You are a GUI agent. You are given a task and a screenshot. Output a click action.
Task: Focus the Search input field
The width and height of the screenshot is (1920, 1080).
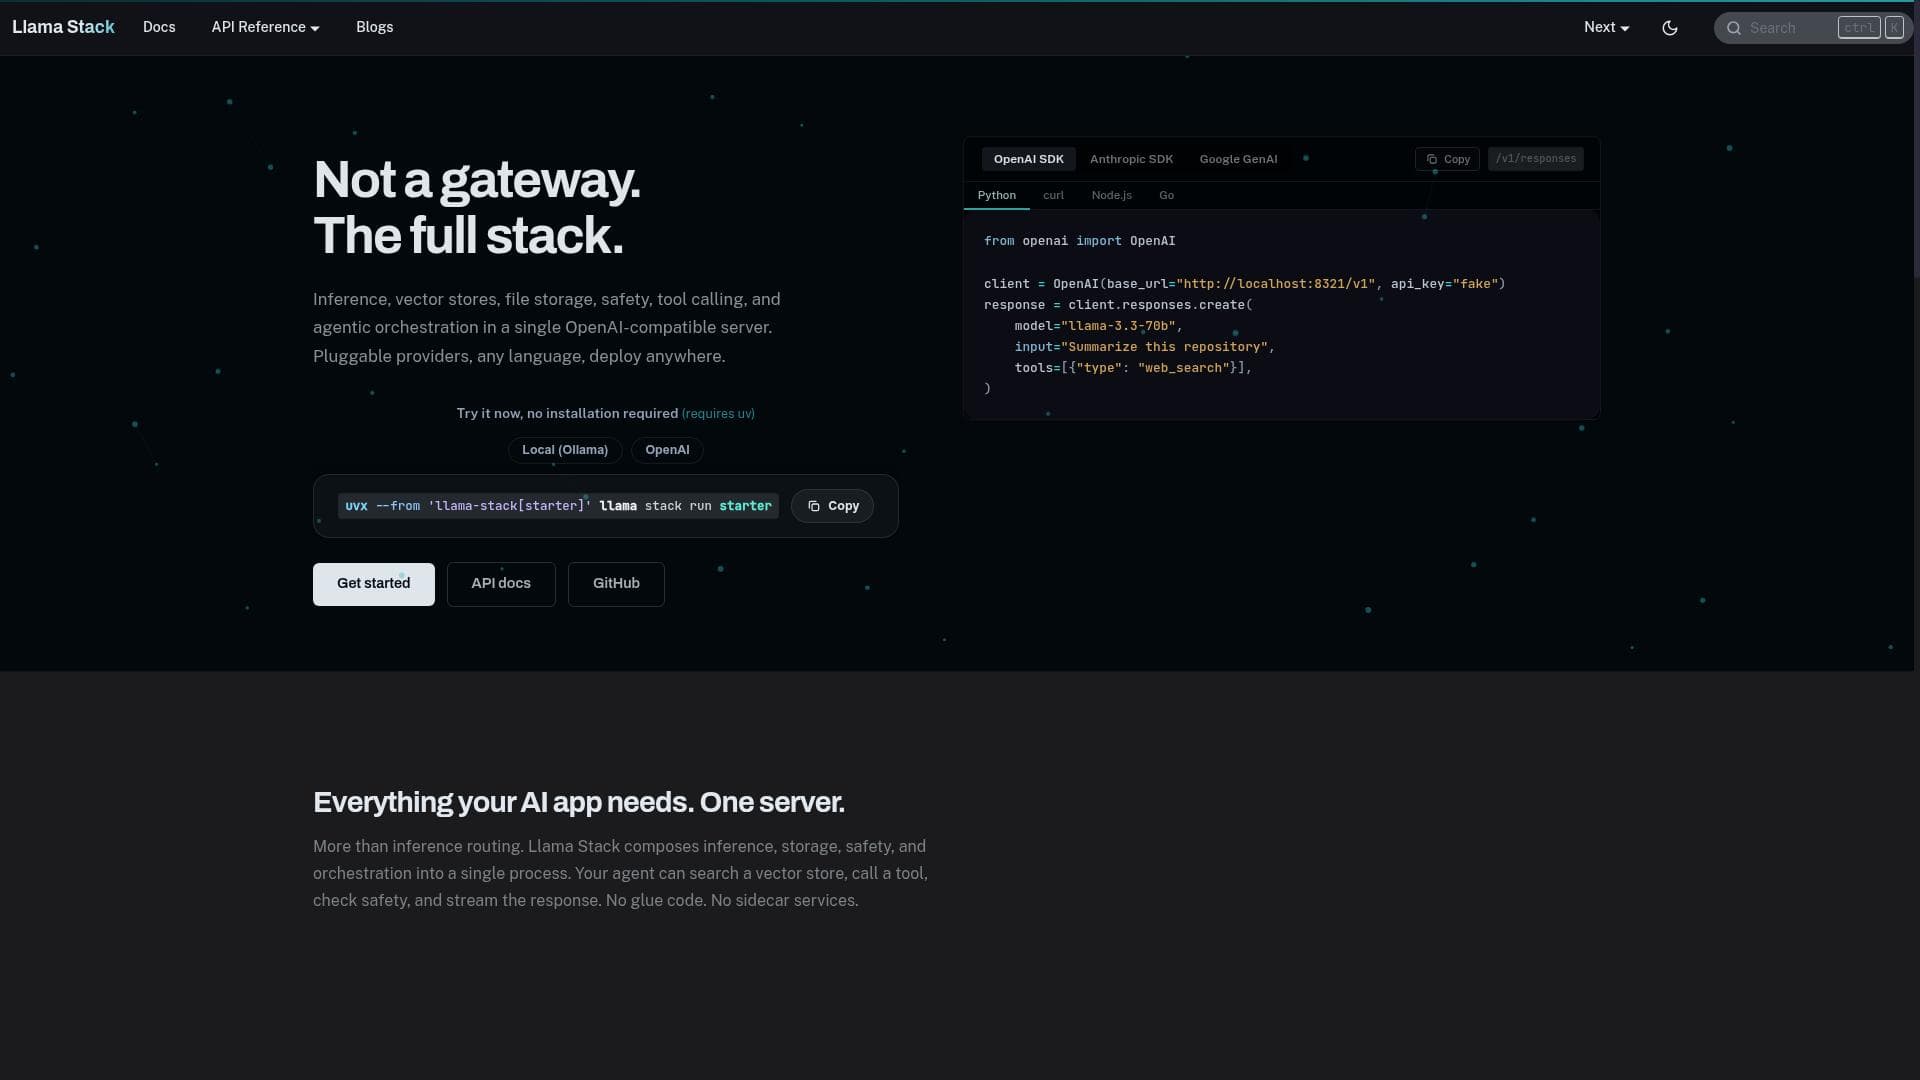point(1790,28)
